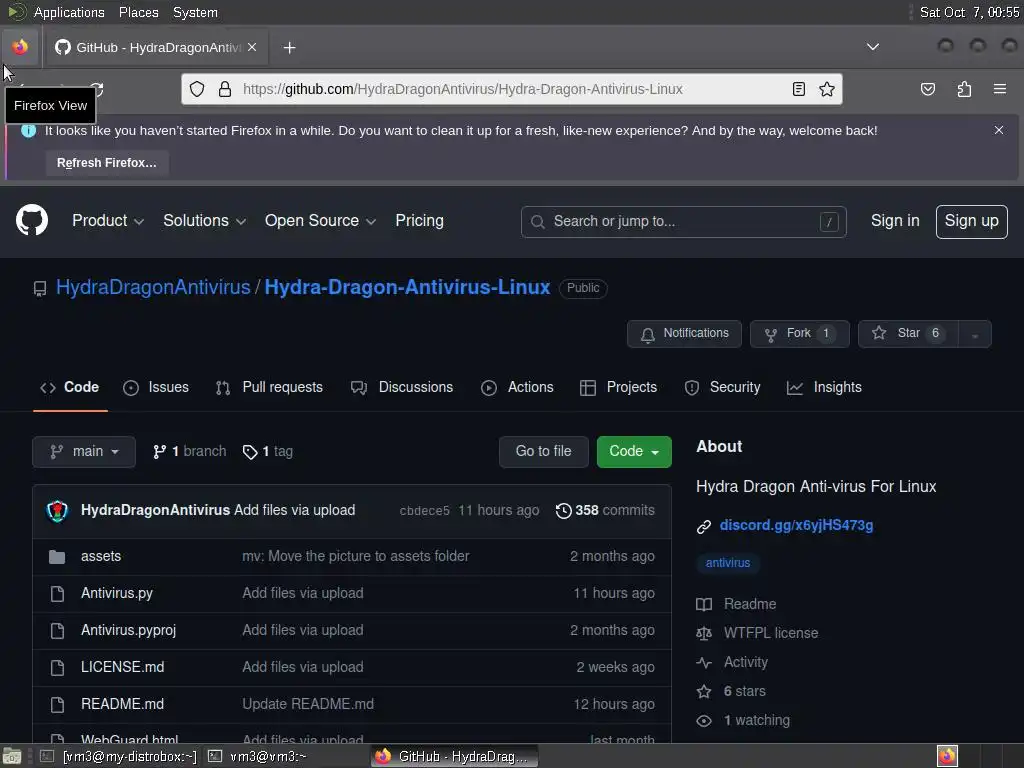Switch to the Issues tab
The image size is (1024, 768).
click(155, 387)
